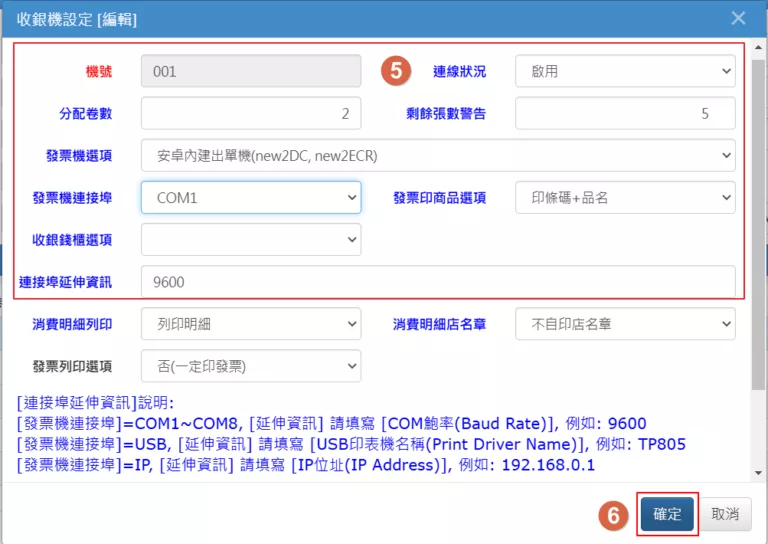Click the 確定 button
The height and width of the screenshot is (544, 768).
point(667,514)
